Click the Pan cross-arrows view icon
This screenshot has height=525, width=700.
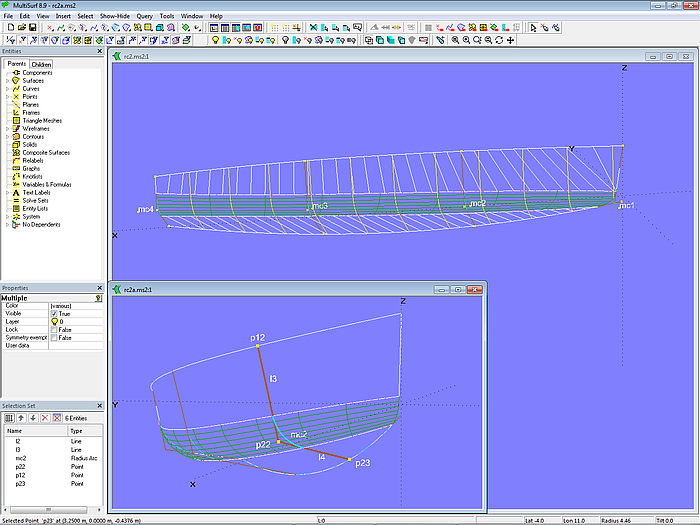pyautogui.click(x=511, y=41)
